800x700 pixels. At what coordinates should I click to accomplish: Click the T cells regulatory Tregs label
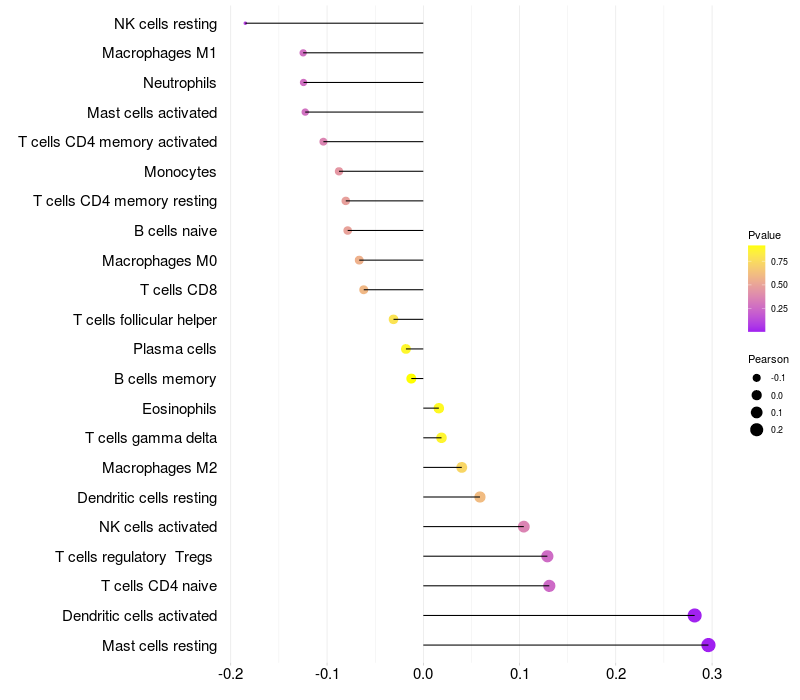click(135, 556)
